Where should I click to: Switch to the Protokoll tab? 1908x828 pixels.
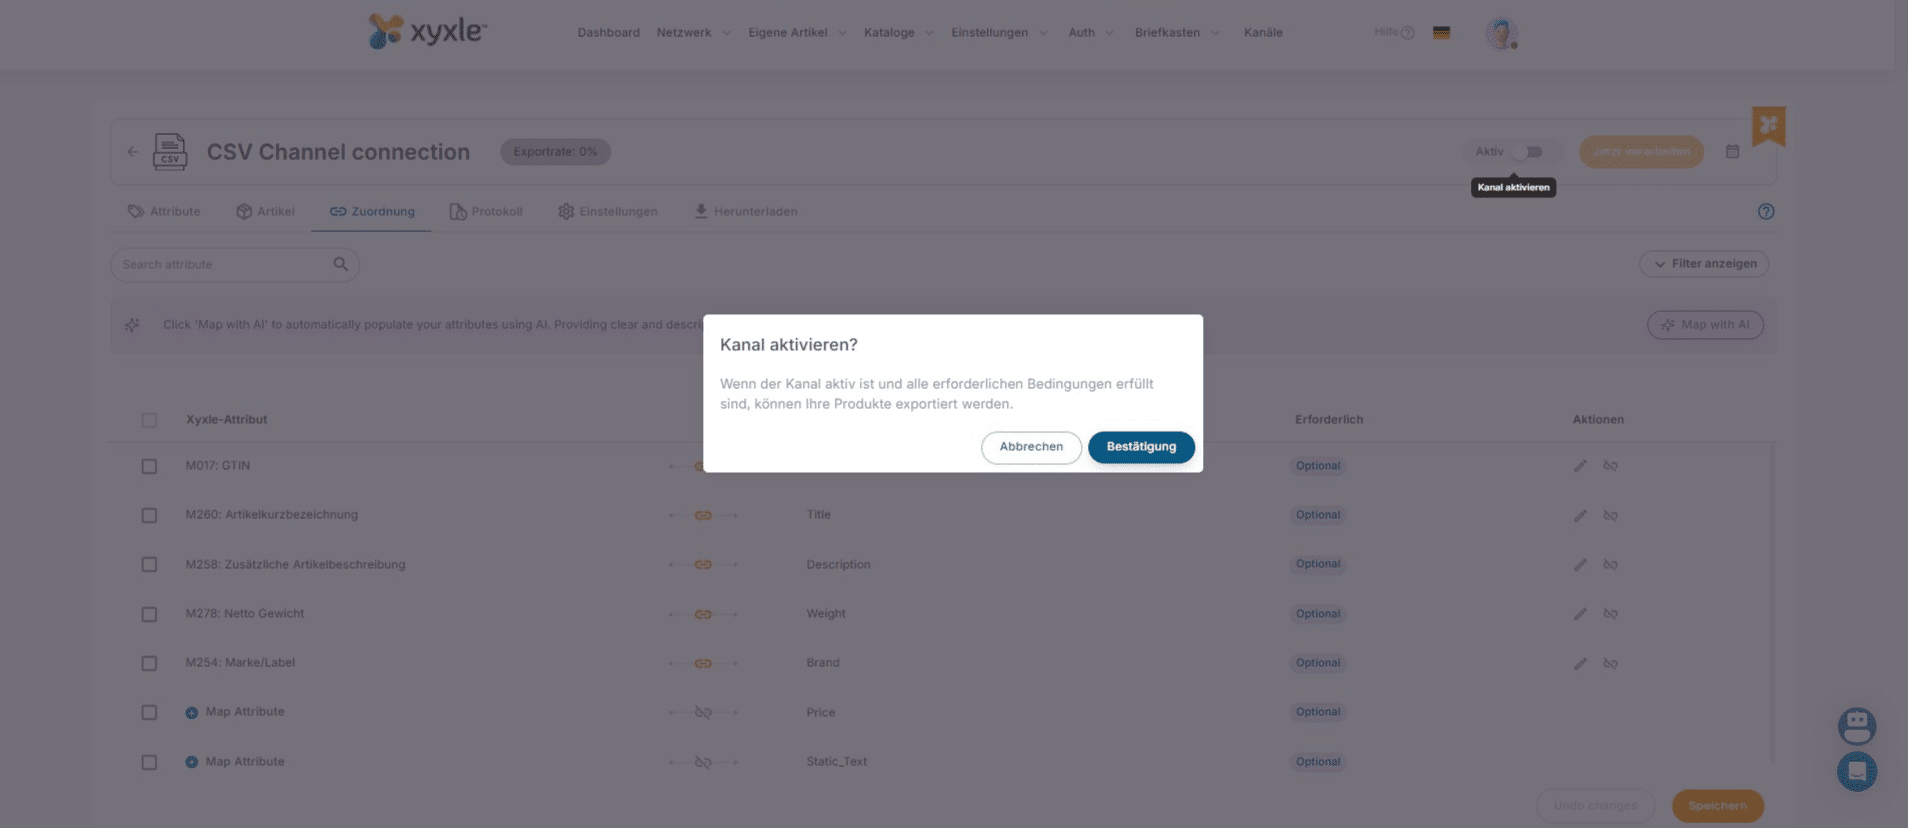tap(486, 212)
